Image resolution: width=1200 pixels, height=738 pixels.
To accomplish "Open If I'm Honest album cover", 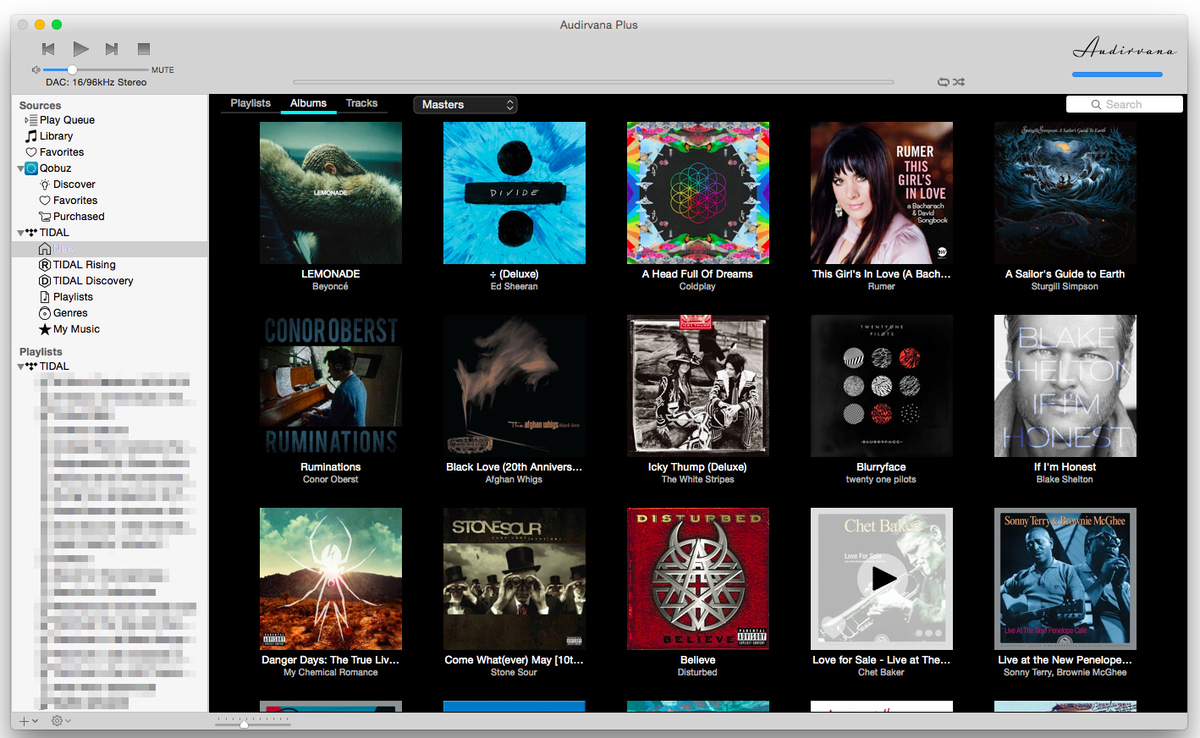I will coord(1065,386).
